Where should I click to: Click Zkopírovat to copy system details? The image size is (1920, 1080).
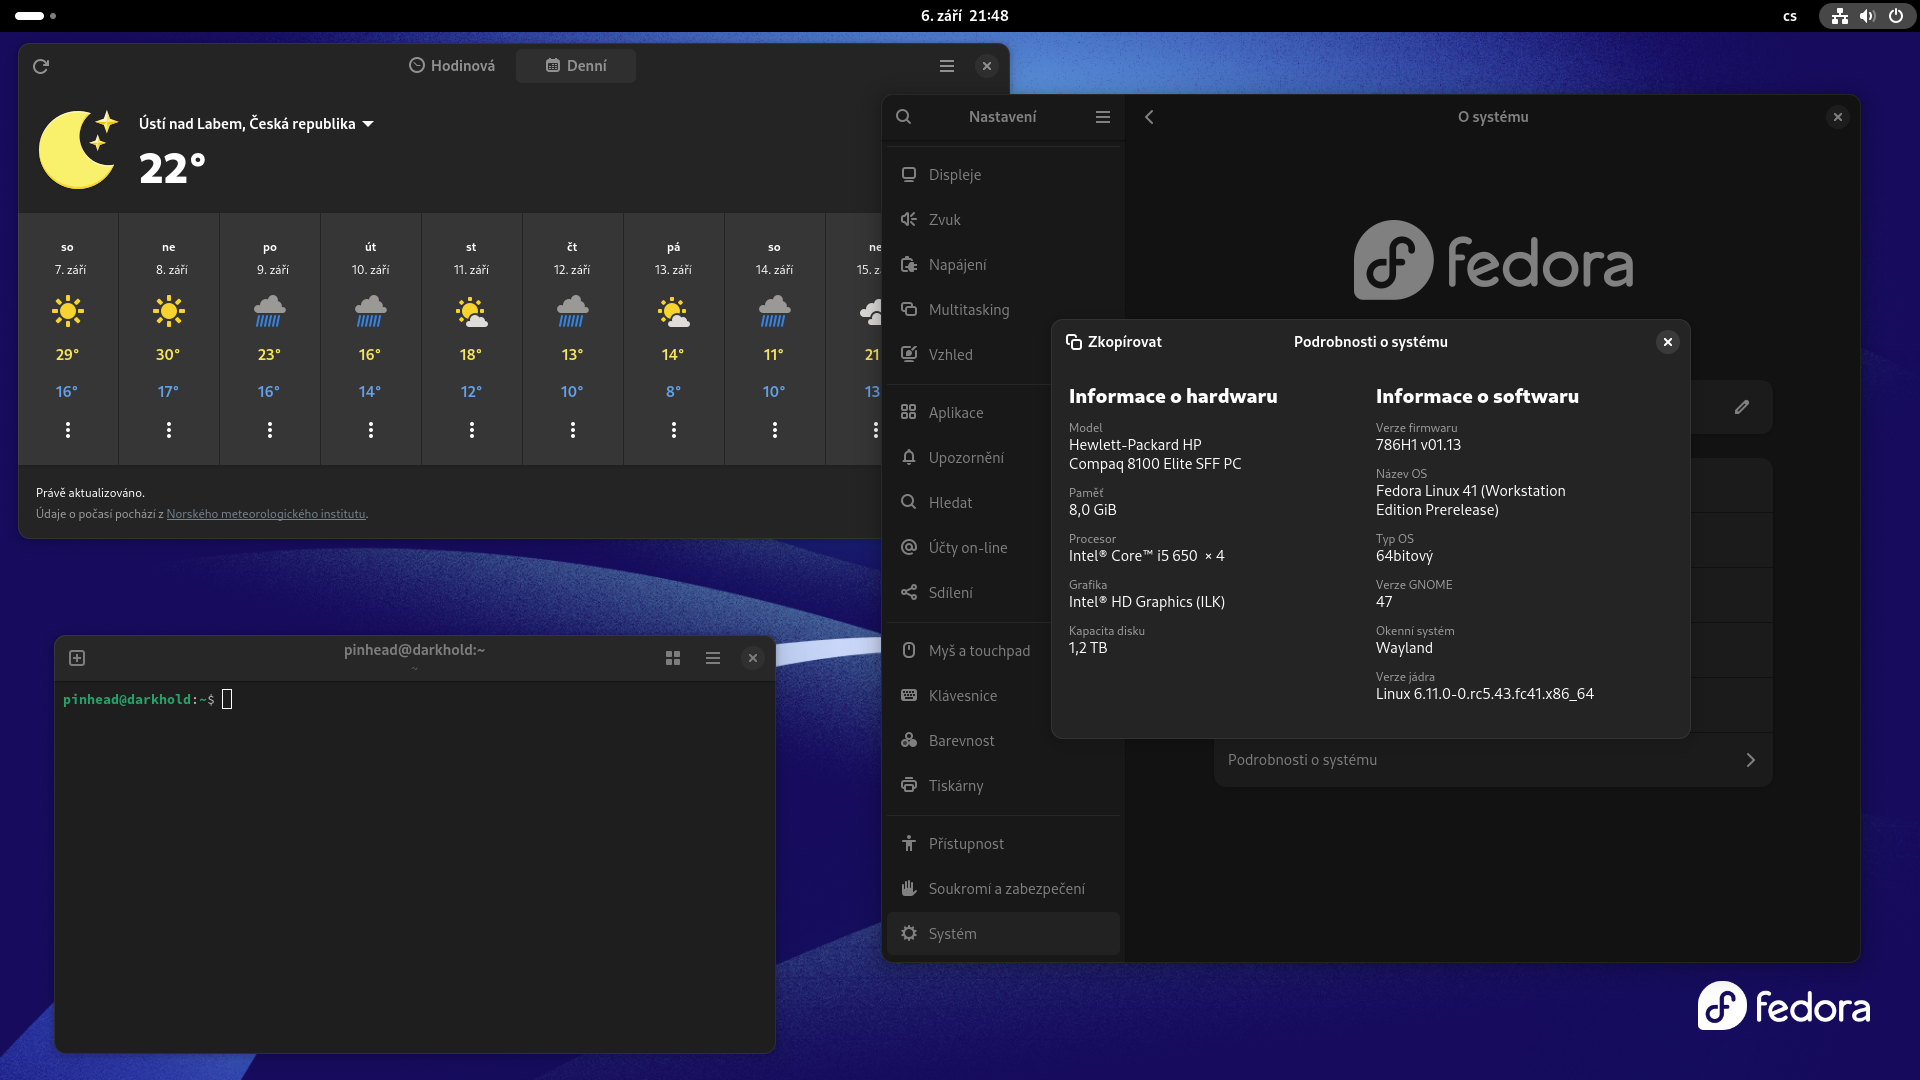click(1114, 342)
